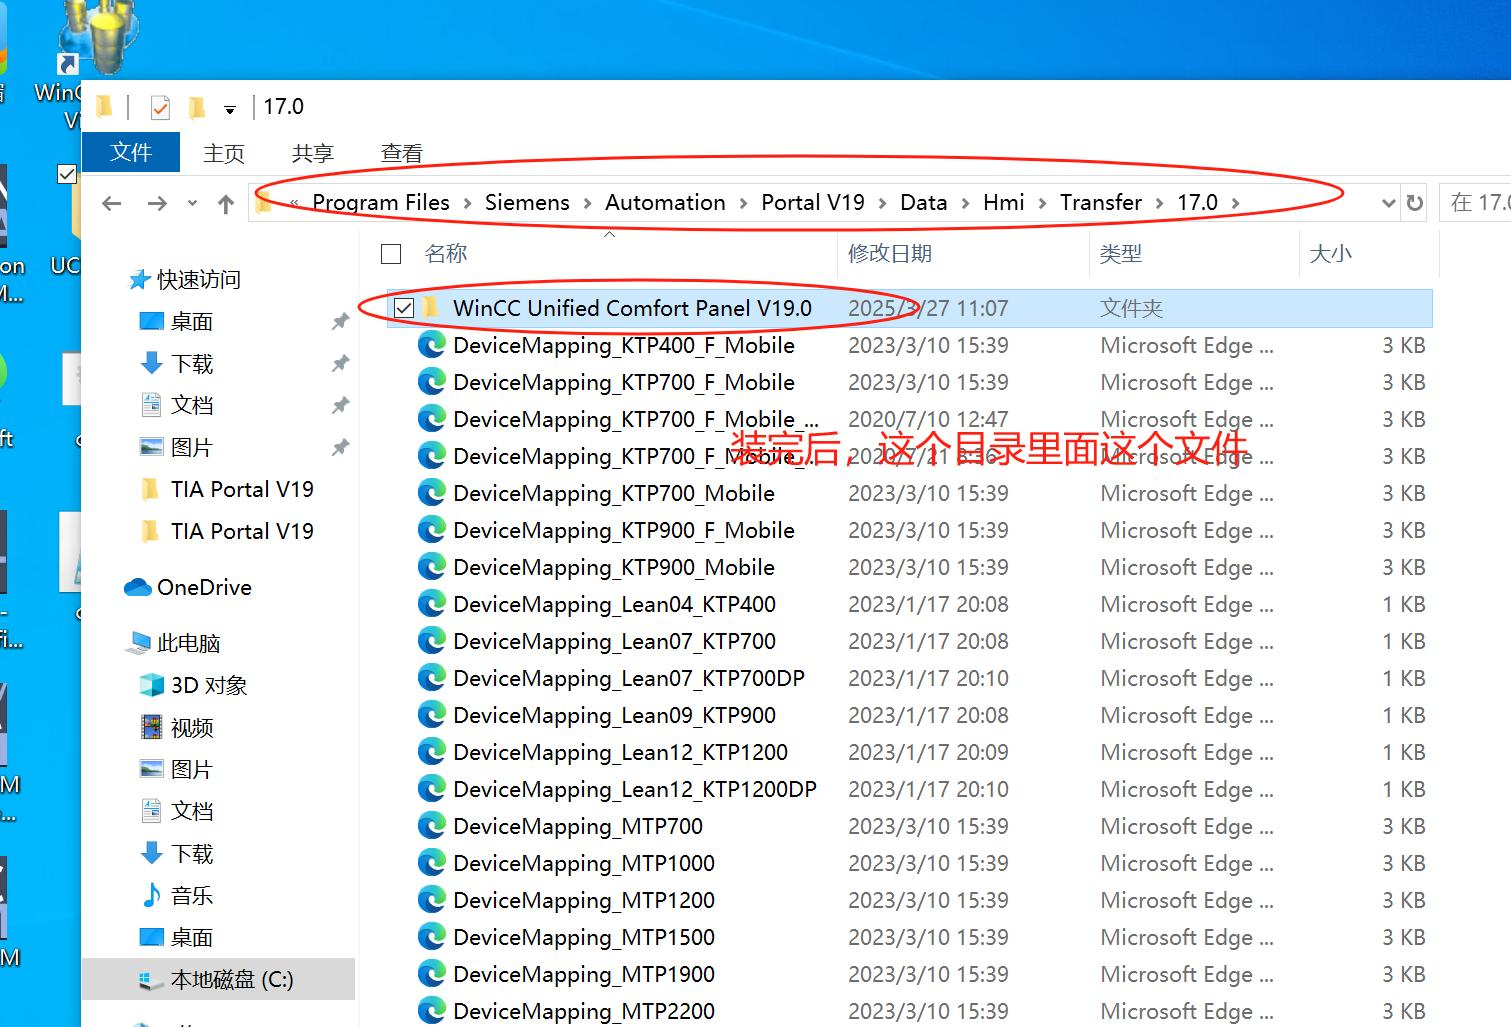Click the Back navigation arrow

[112, 204]
